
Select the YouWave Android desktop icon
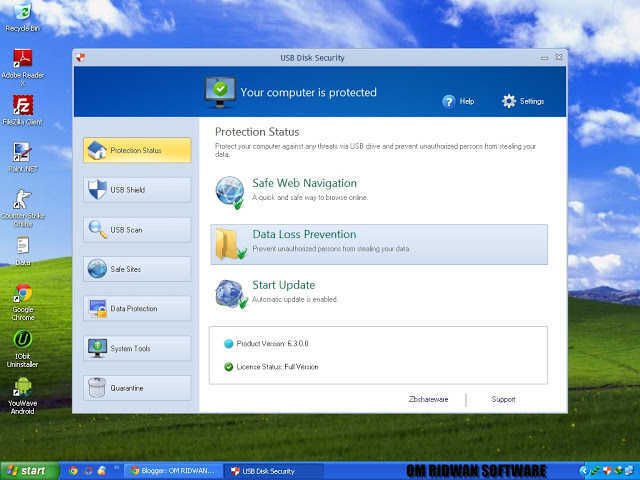point(22,396)
